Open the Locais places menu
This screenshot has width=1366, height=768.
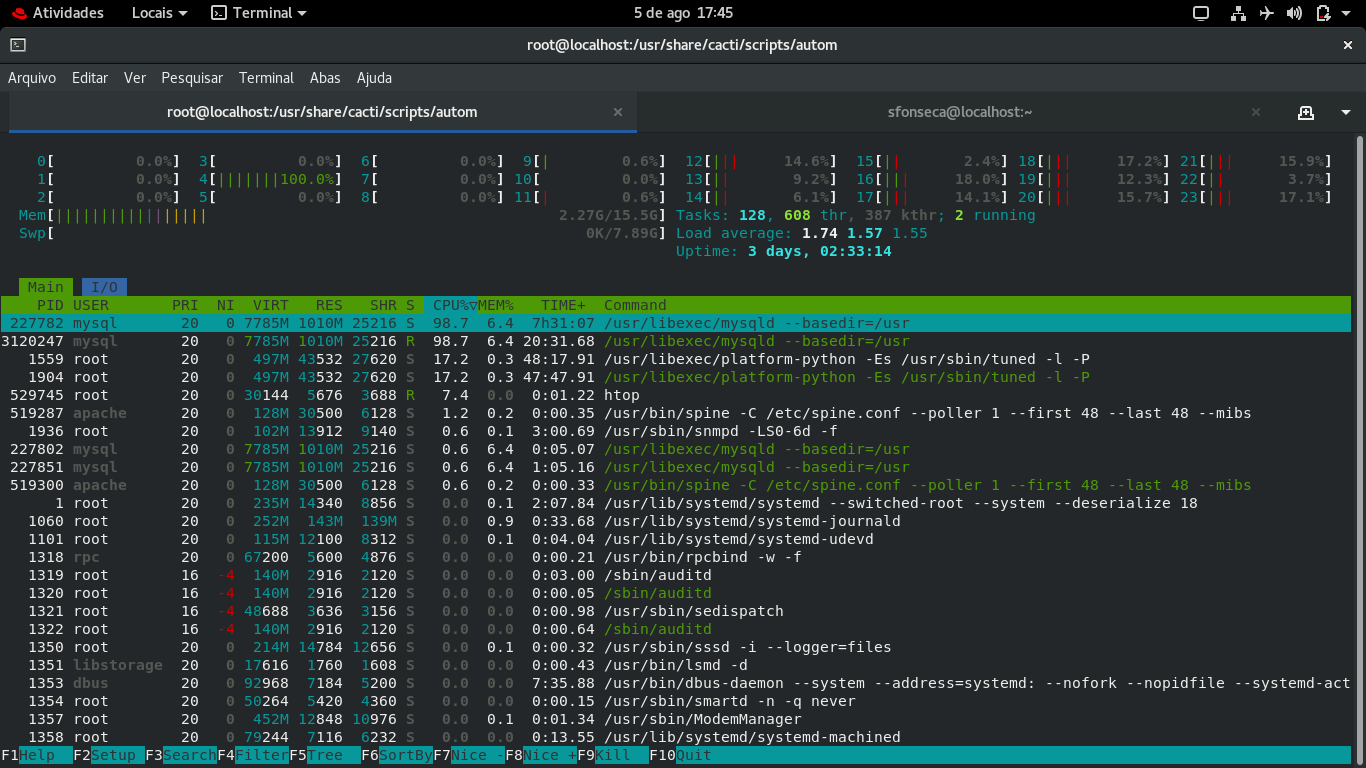tap(159, 13)
